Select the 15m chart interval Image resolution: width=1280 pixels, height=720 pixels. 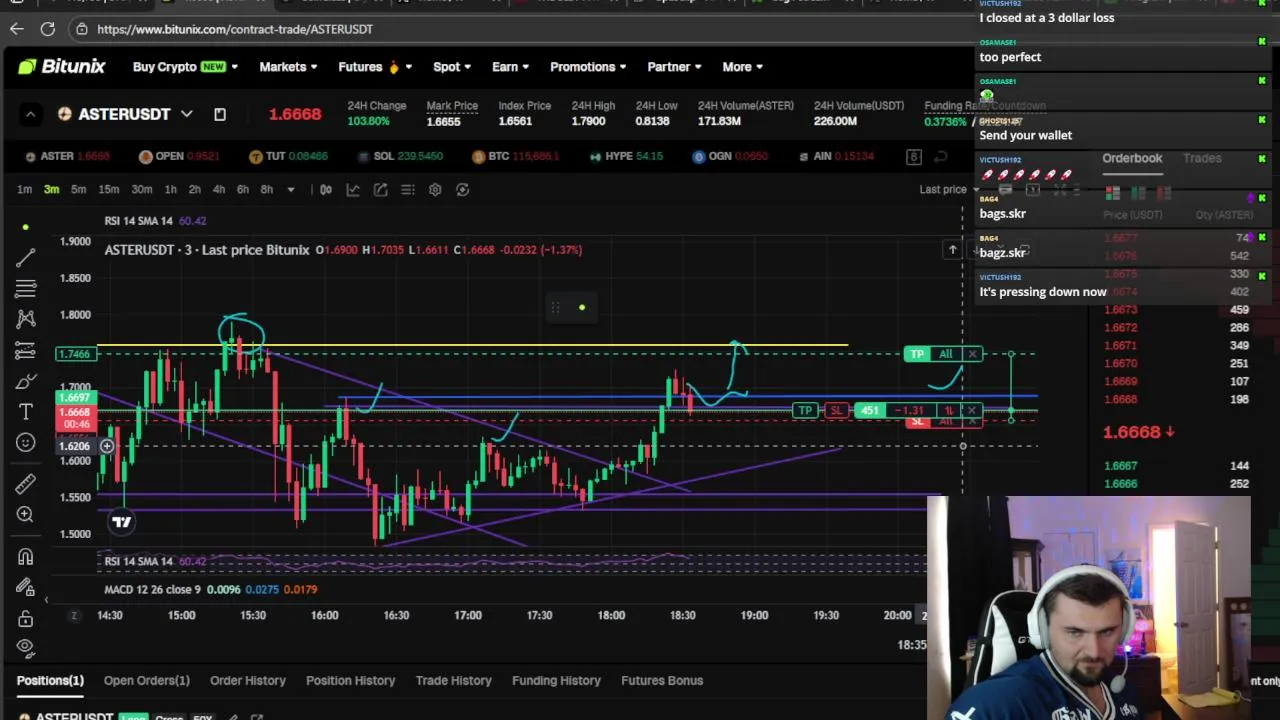(x=109, y=190)
